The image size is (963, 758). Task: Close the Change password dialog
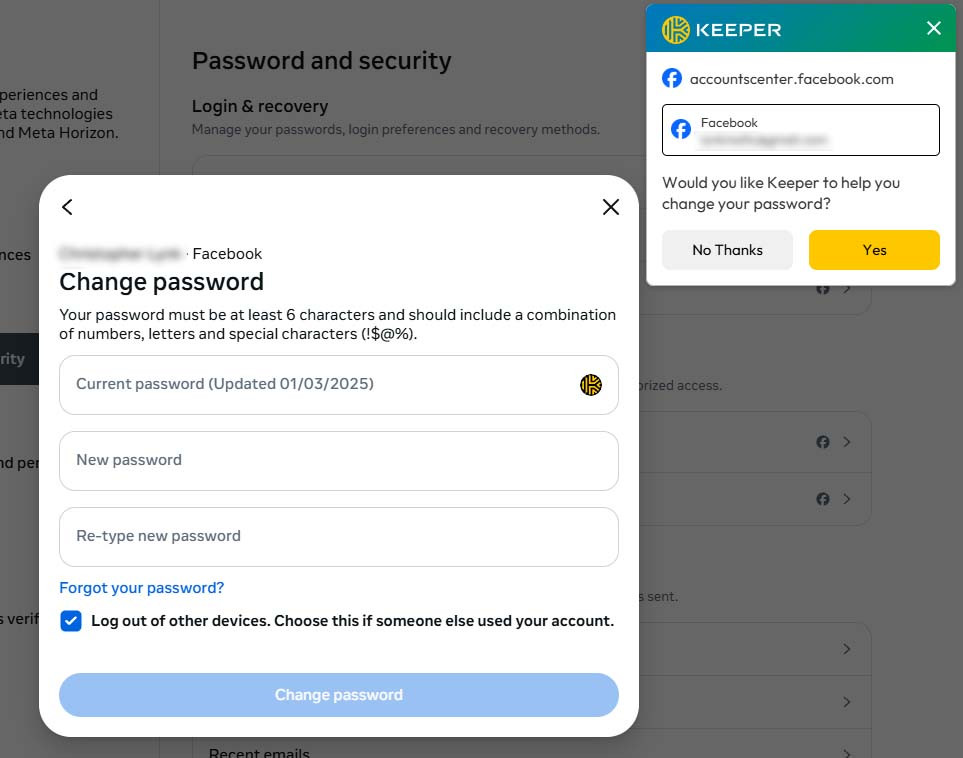[x=611, y=207]
